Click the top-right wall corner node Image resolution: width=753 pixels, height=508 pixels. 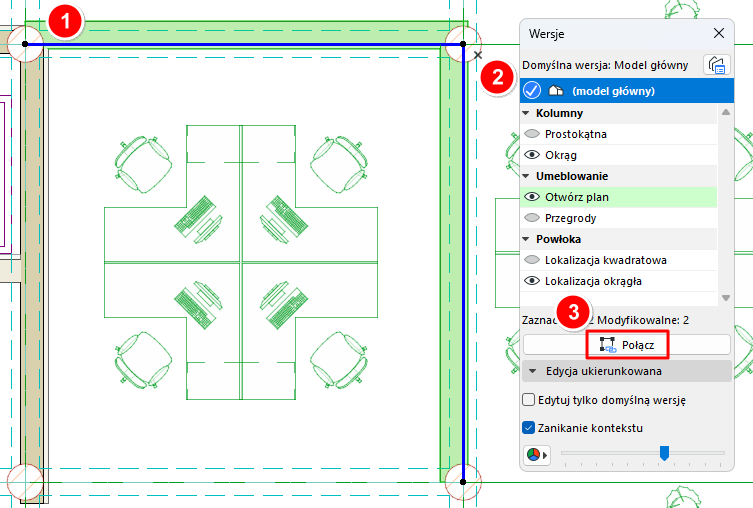click(x=463, y=44)
